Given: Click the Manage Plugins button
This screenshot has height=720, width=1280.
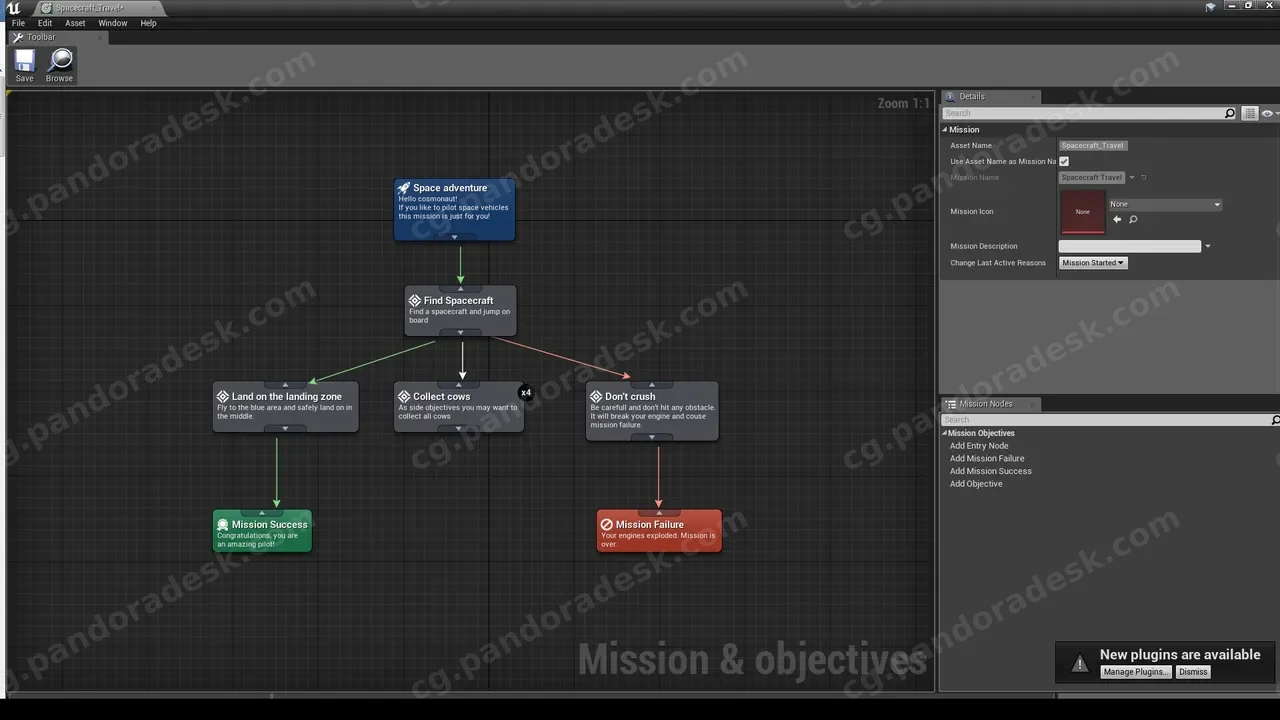Looking at the screenshot, I should coord(1135,672).
